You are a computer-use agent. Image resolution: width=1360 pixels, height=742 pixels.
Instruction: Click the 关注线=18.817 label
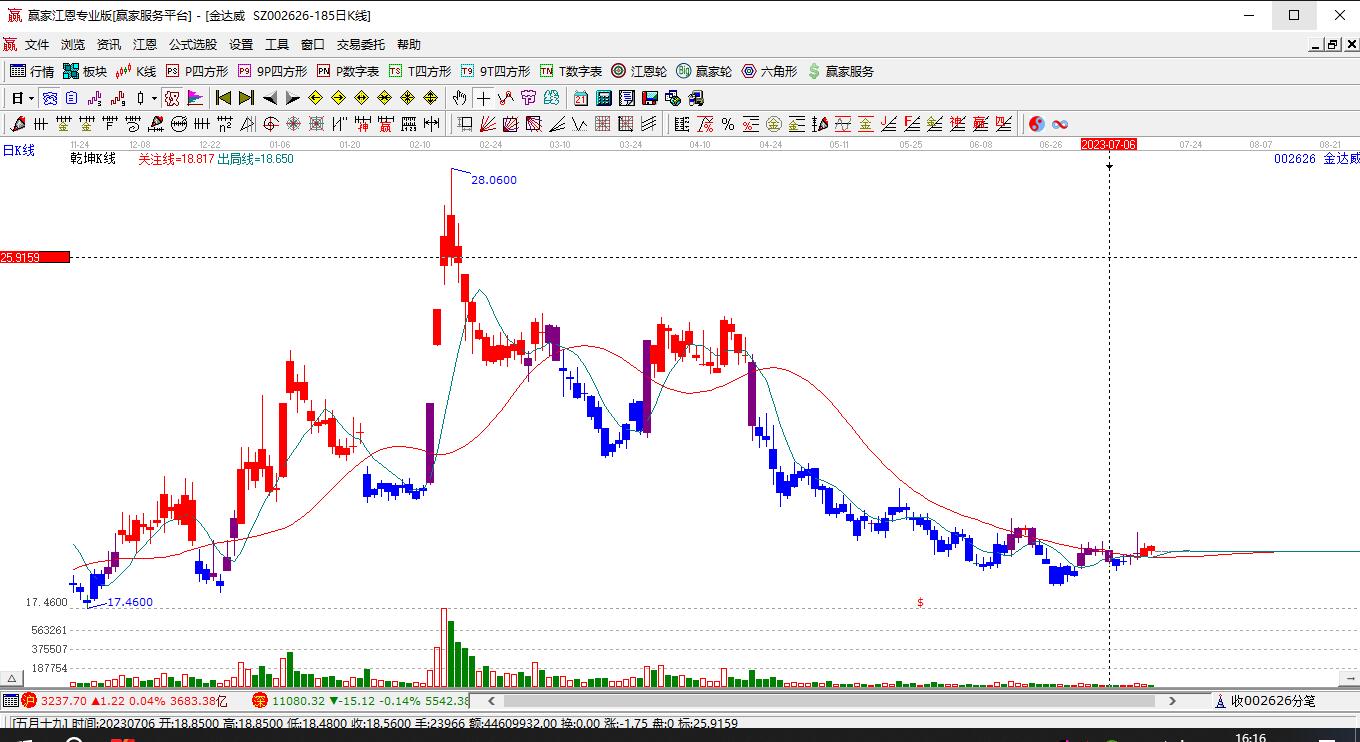point(176,159)
